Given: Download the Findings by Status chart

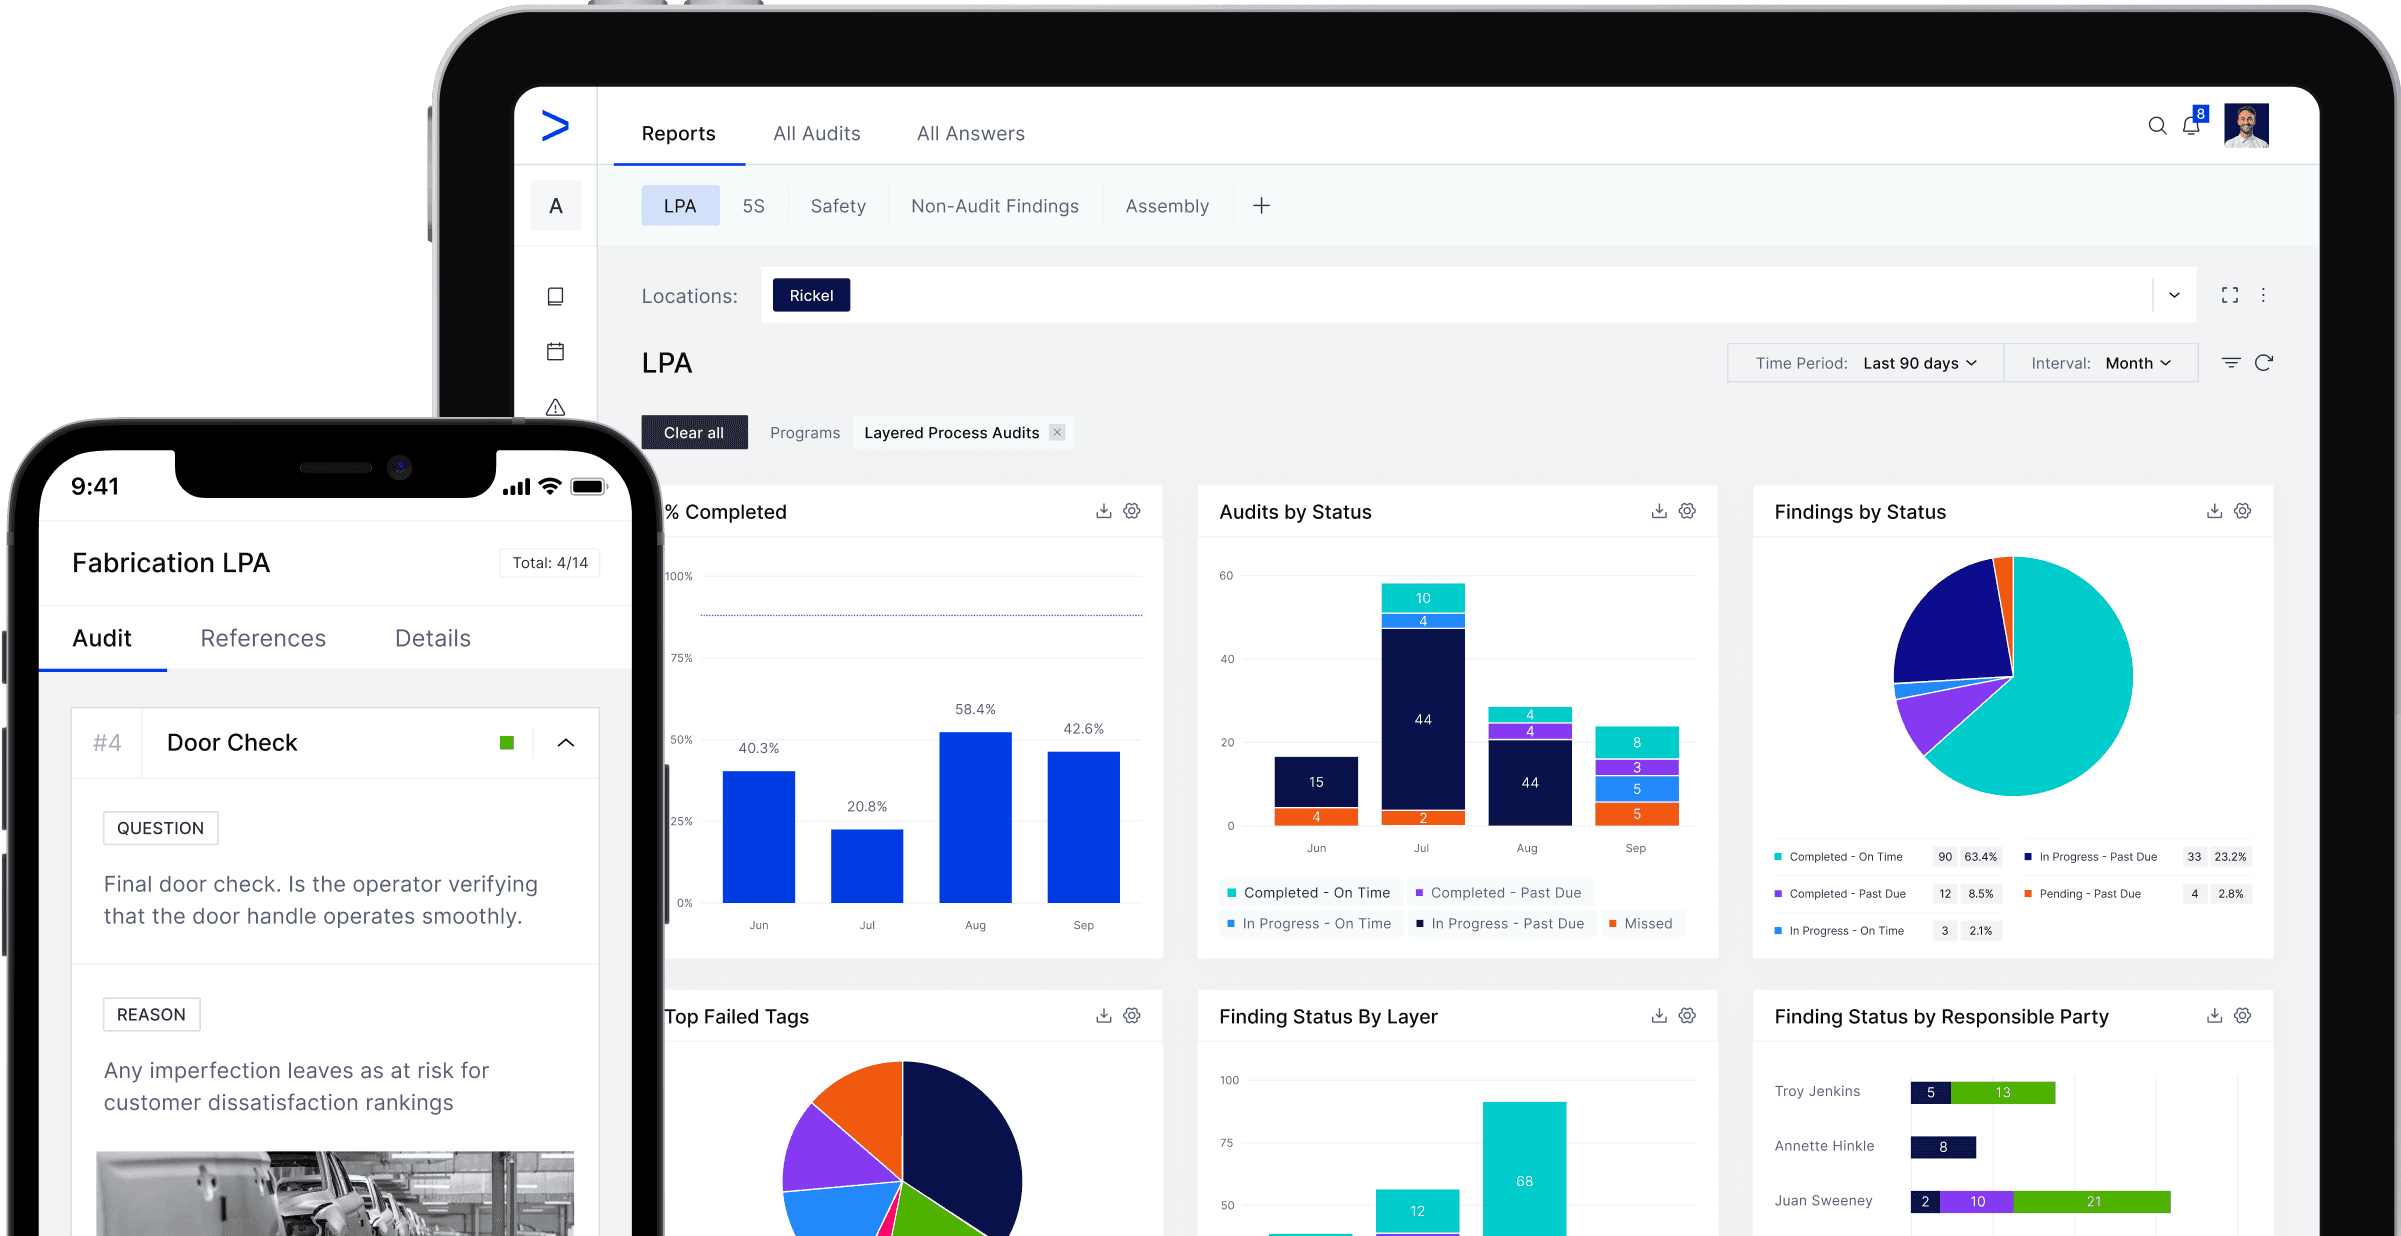Looking at the screenshot, I should 2215,511.
